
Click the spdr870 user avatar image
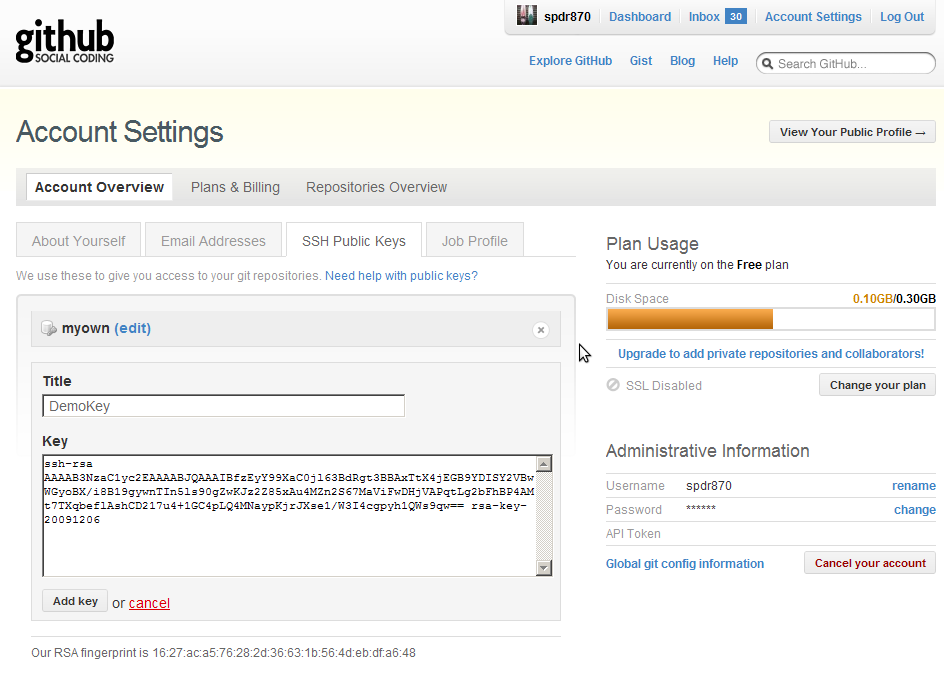527,16
